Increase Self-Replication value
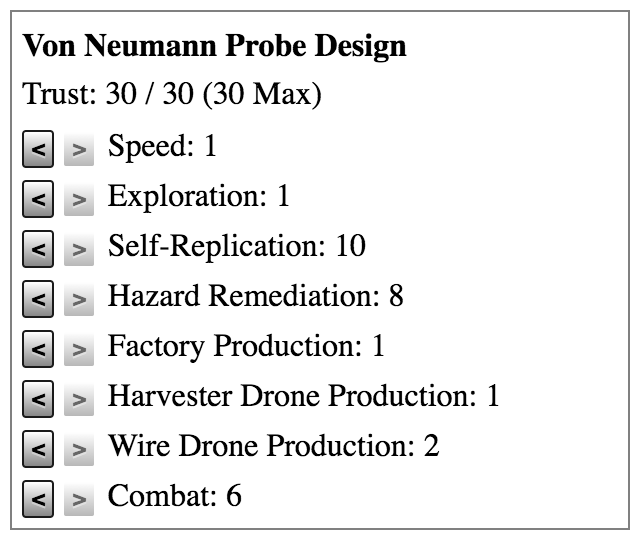 [x=78, y=249]
